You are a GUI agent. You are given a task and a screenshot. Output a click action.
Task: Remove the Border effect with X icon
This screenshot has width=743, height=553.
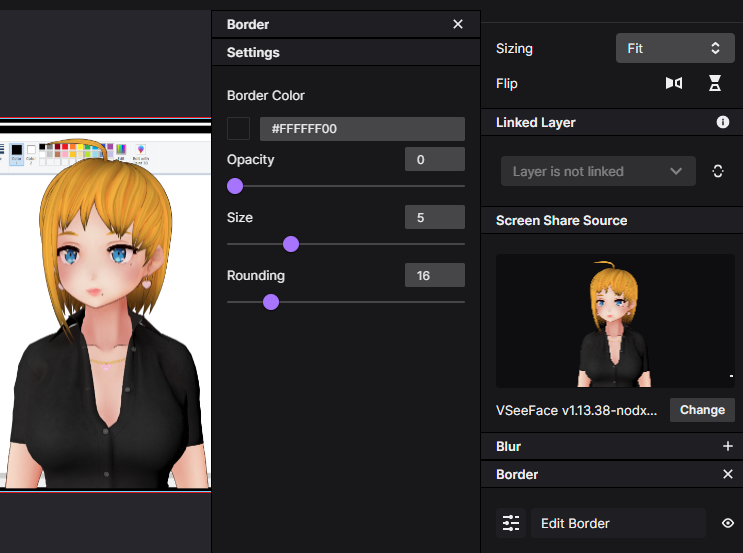tap(728, 474)
